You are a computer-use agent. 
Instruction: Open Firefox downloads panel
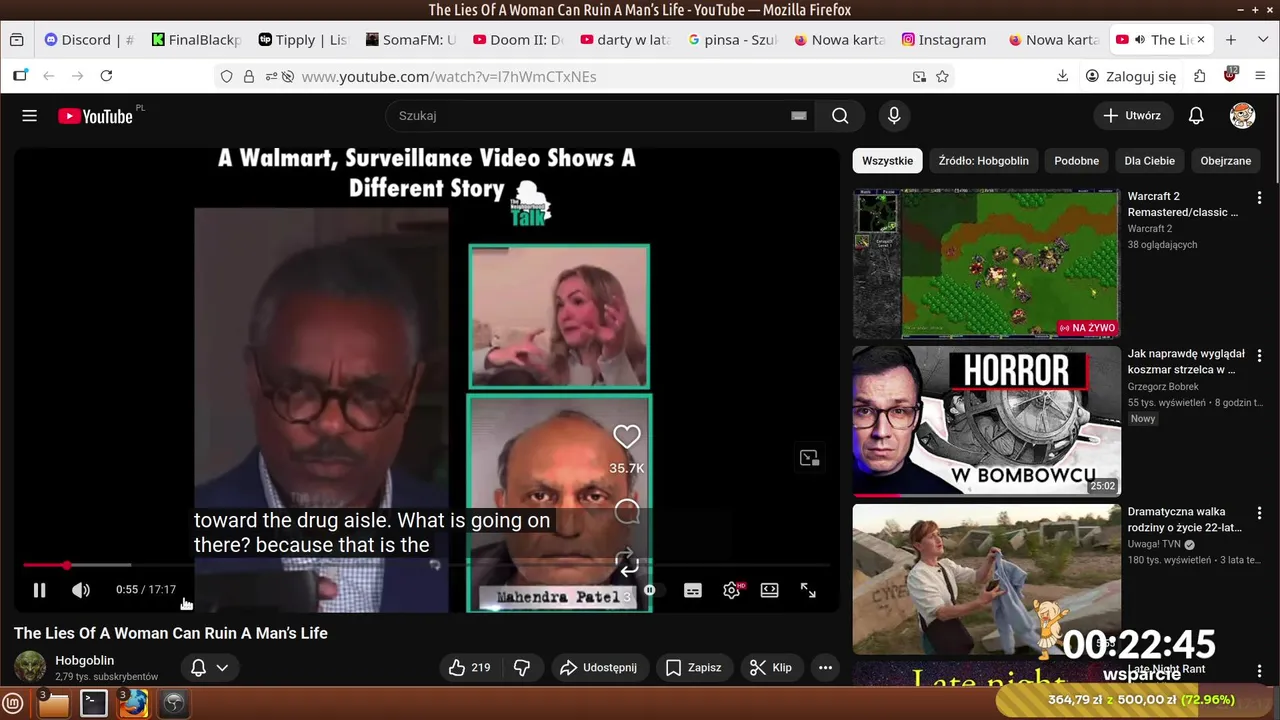(1063, 76)
